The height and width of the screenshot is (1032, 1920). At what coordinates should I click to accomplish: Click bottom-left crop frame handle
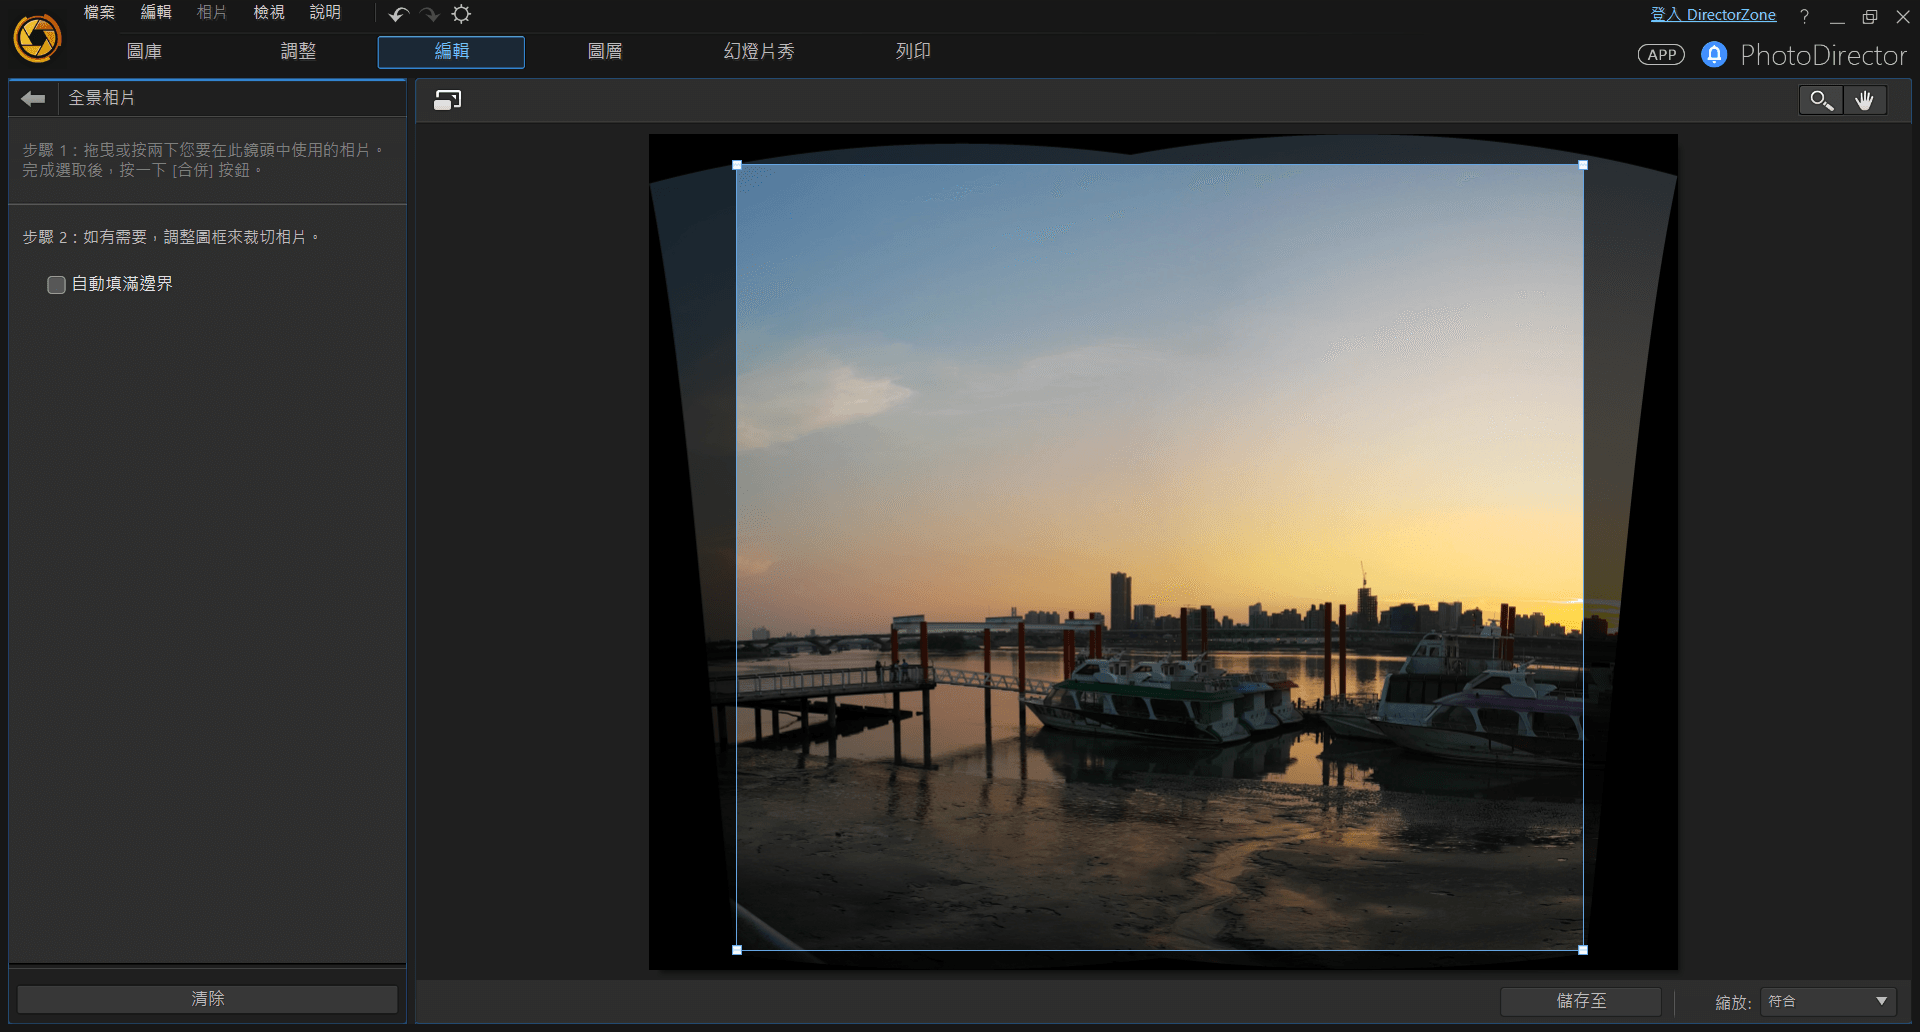coord(737,950)
